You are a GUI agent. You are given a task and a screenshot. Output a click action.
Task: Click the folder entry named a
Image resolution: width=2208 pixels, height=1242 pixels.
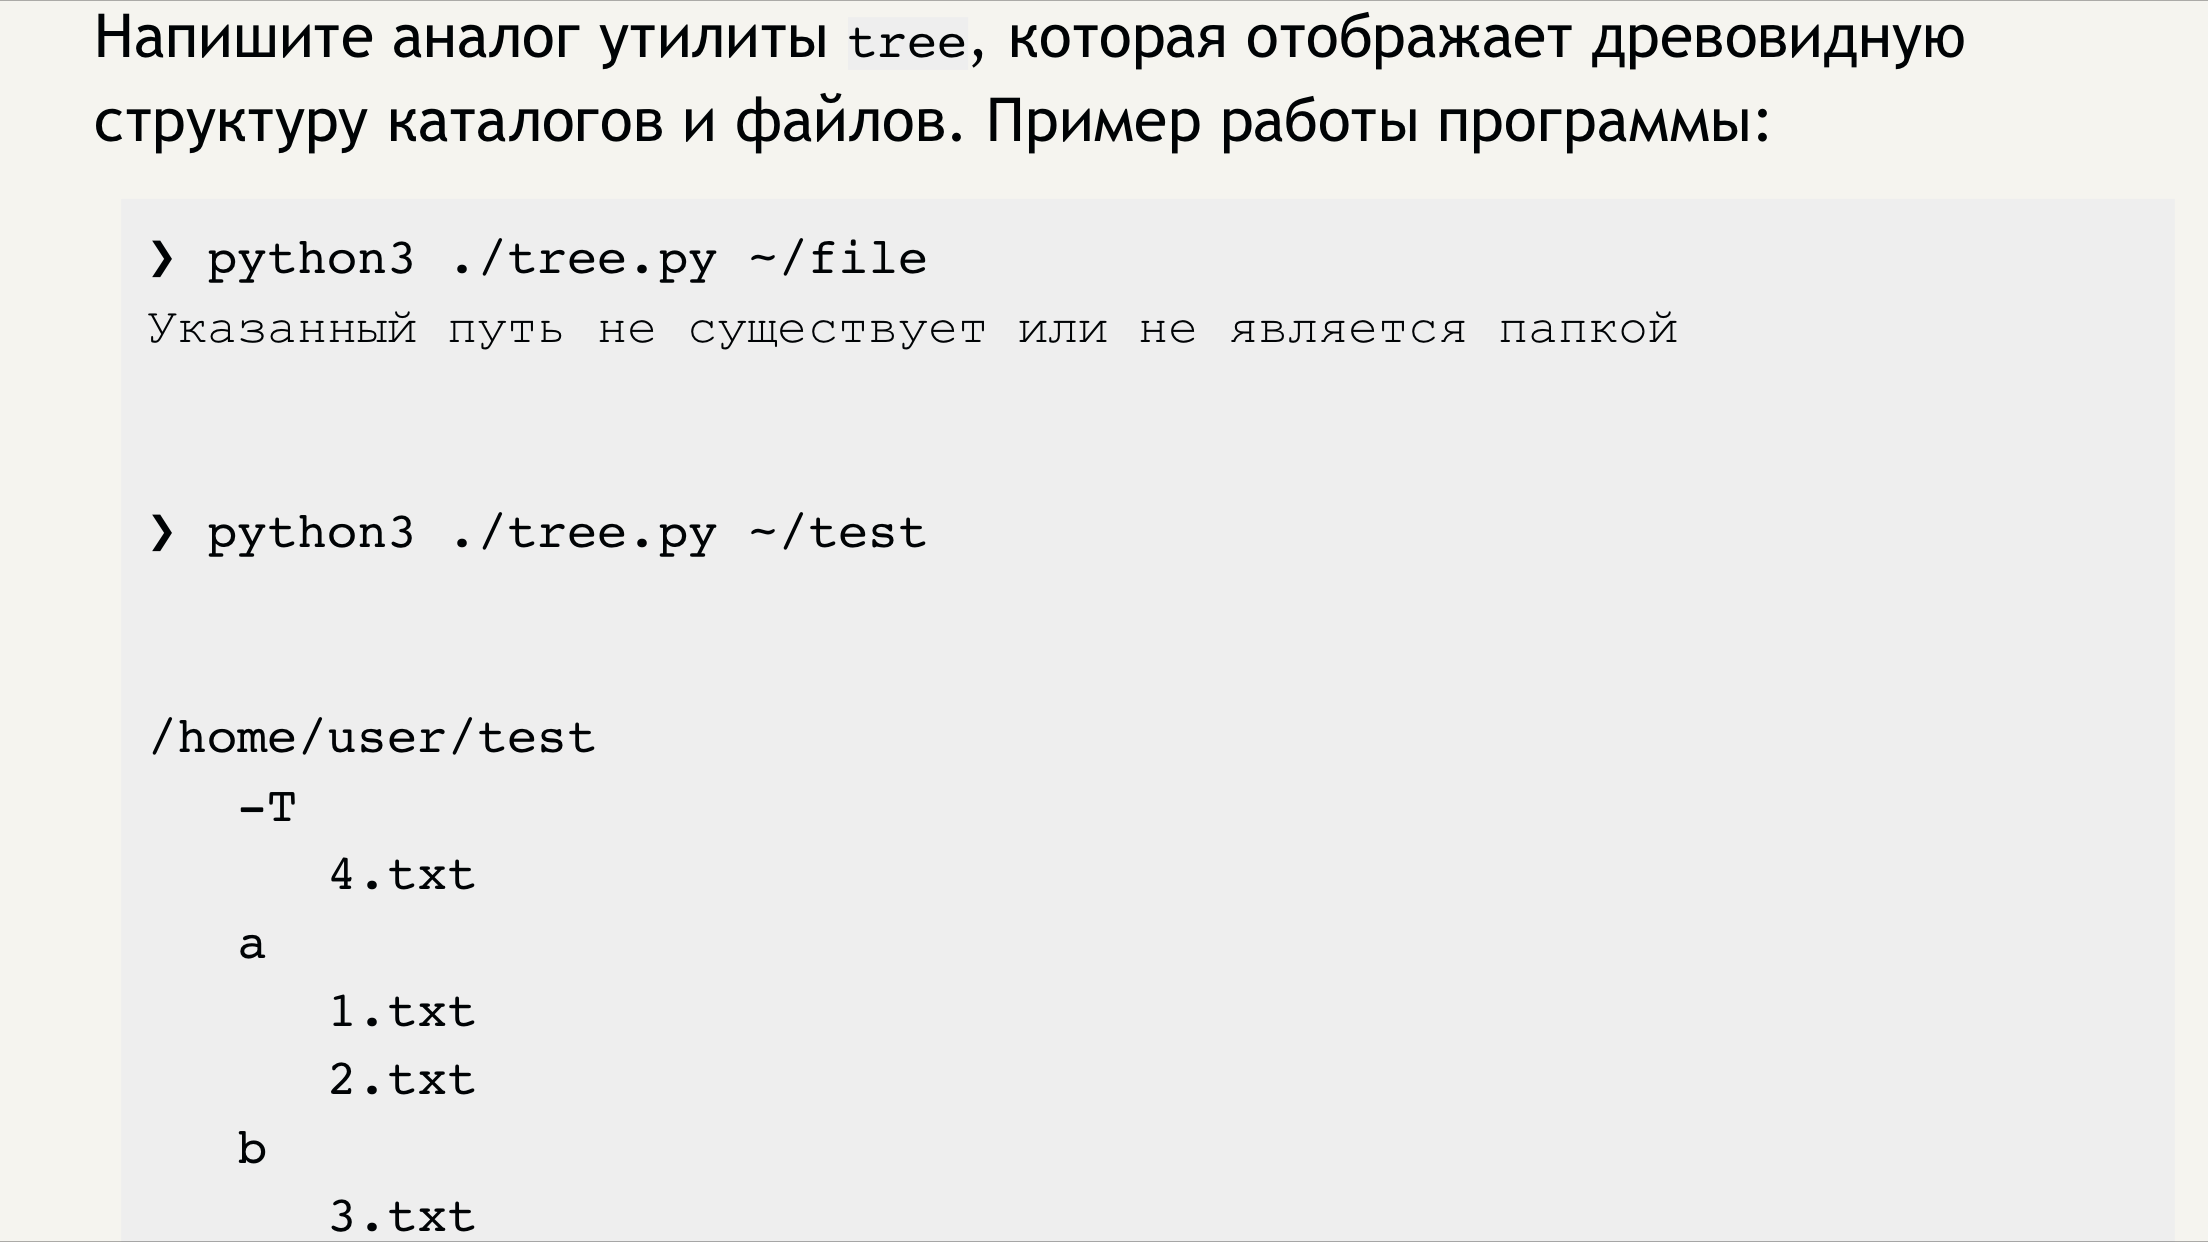(252, 944)
